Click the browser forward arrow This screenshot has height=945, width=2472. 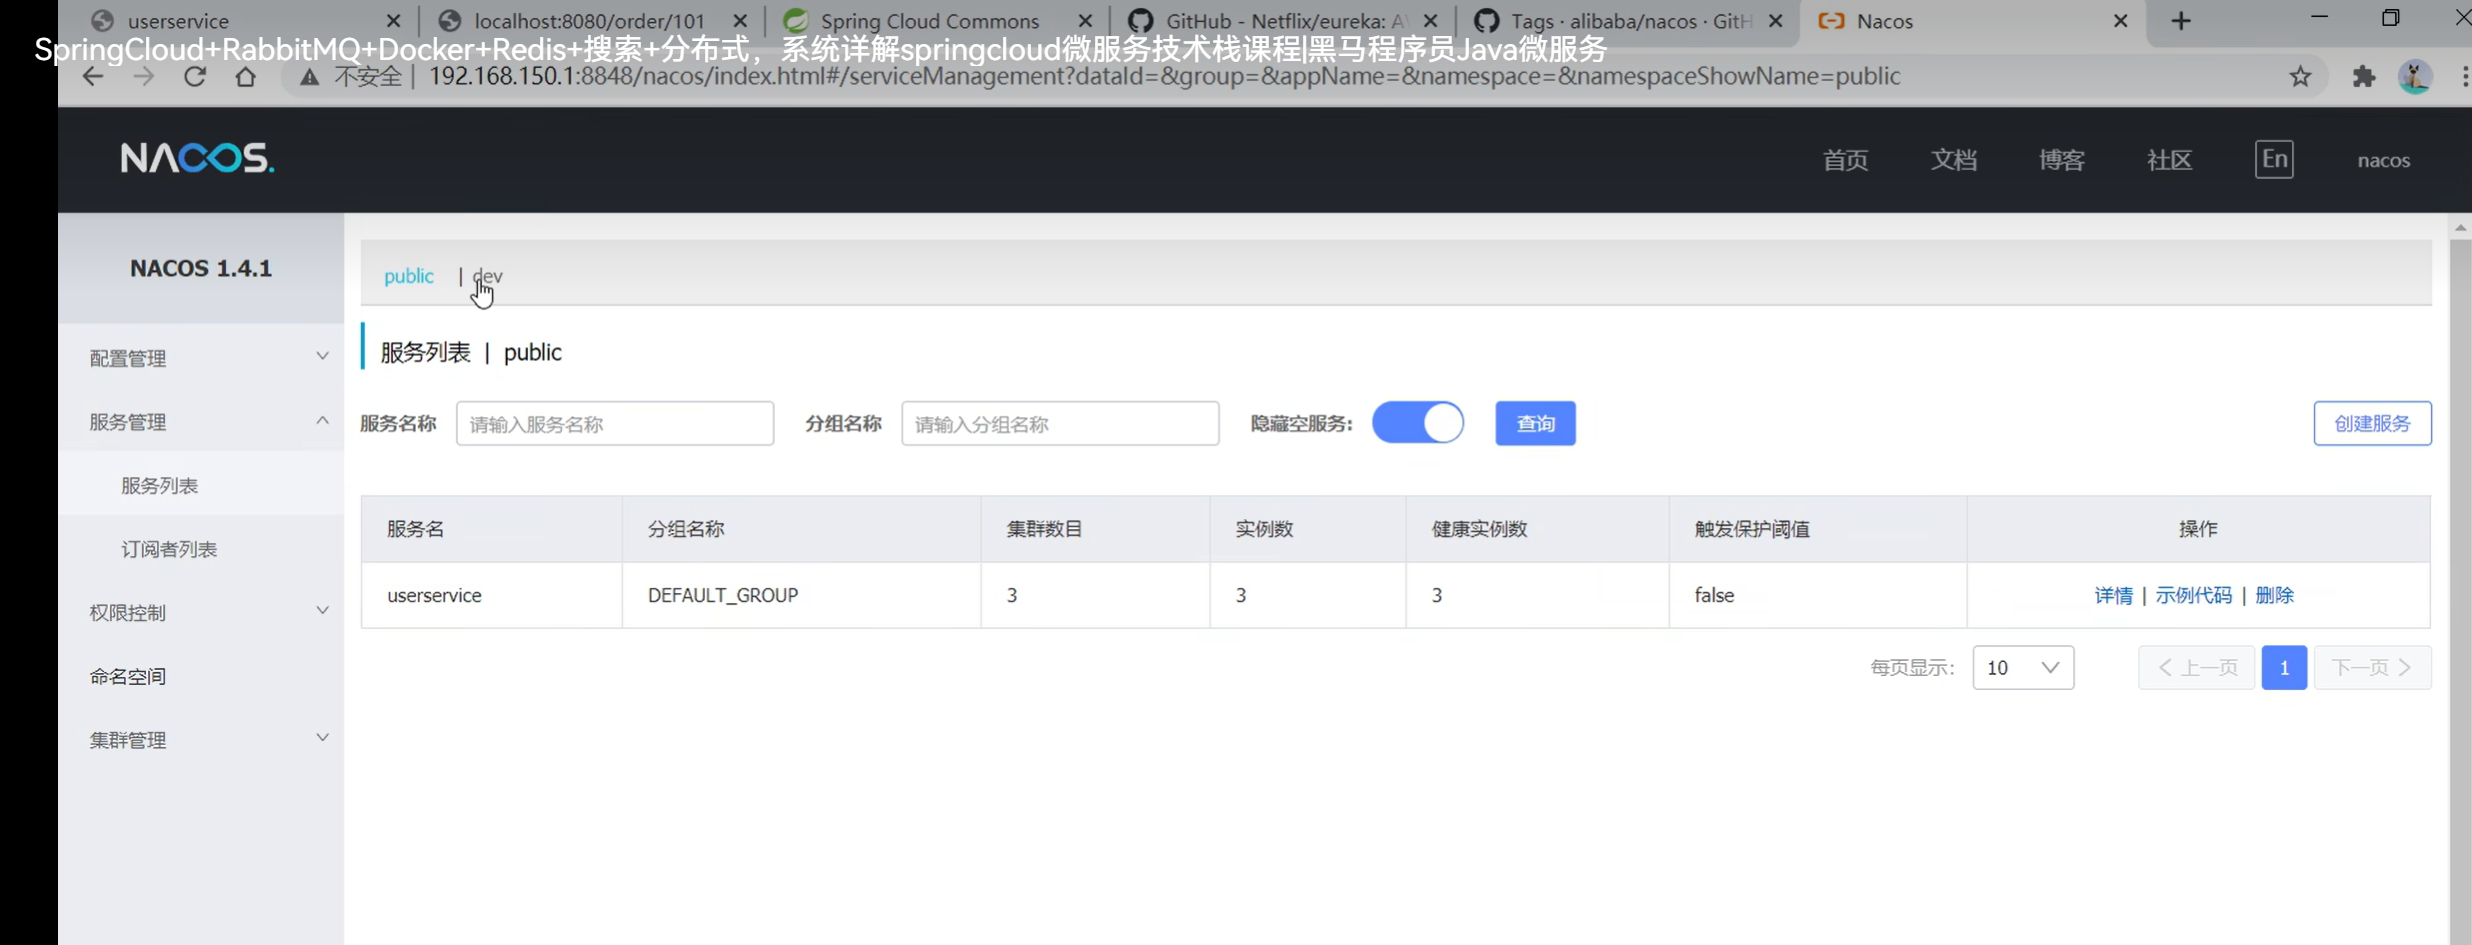pos(144,76)
